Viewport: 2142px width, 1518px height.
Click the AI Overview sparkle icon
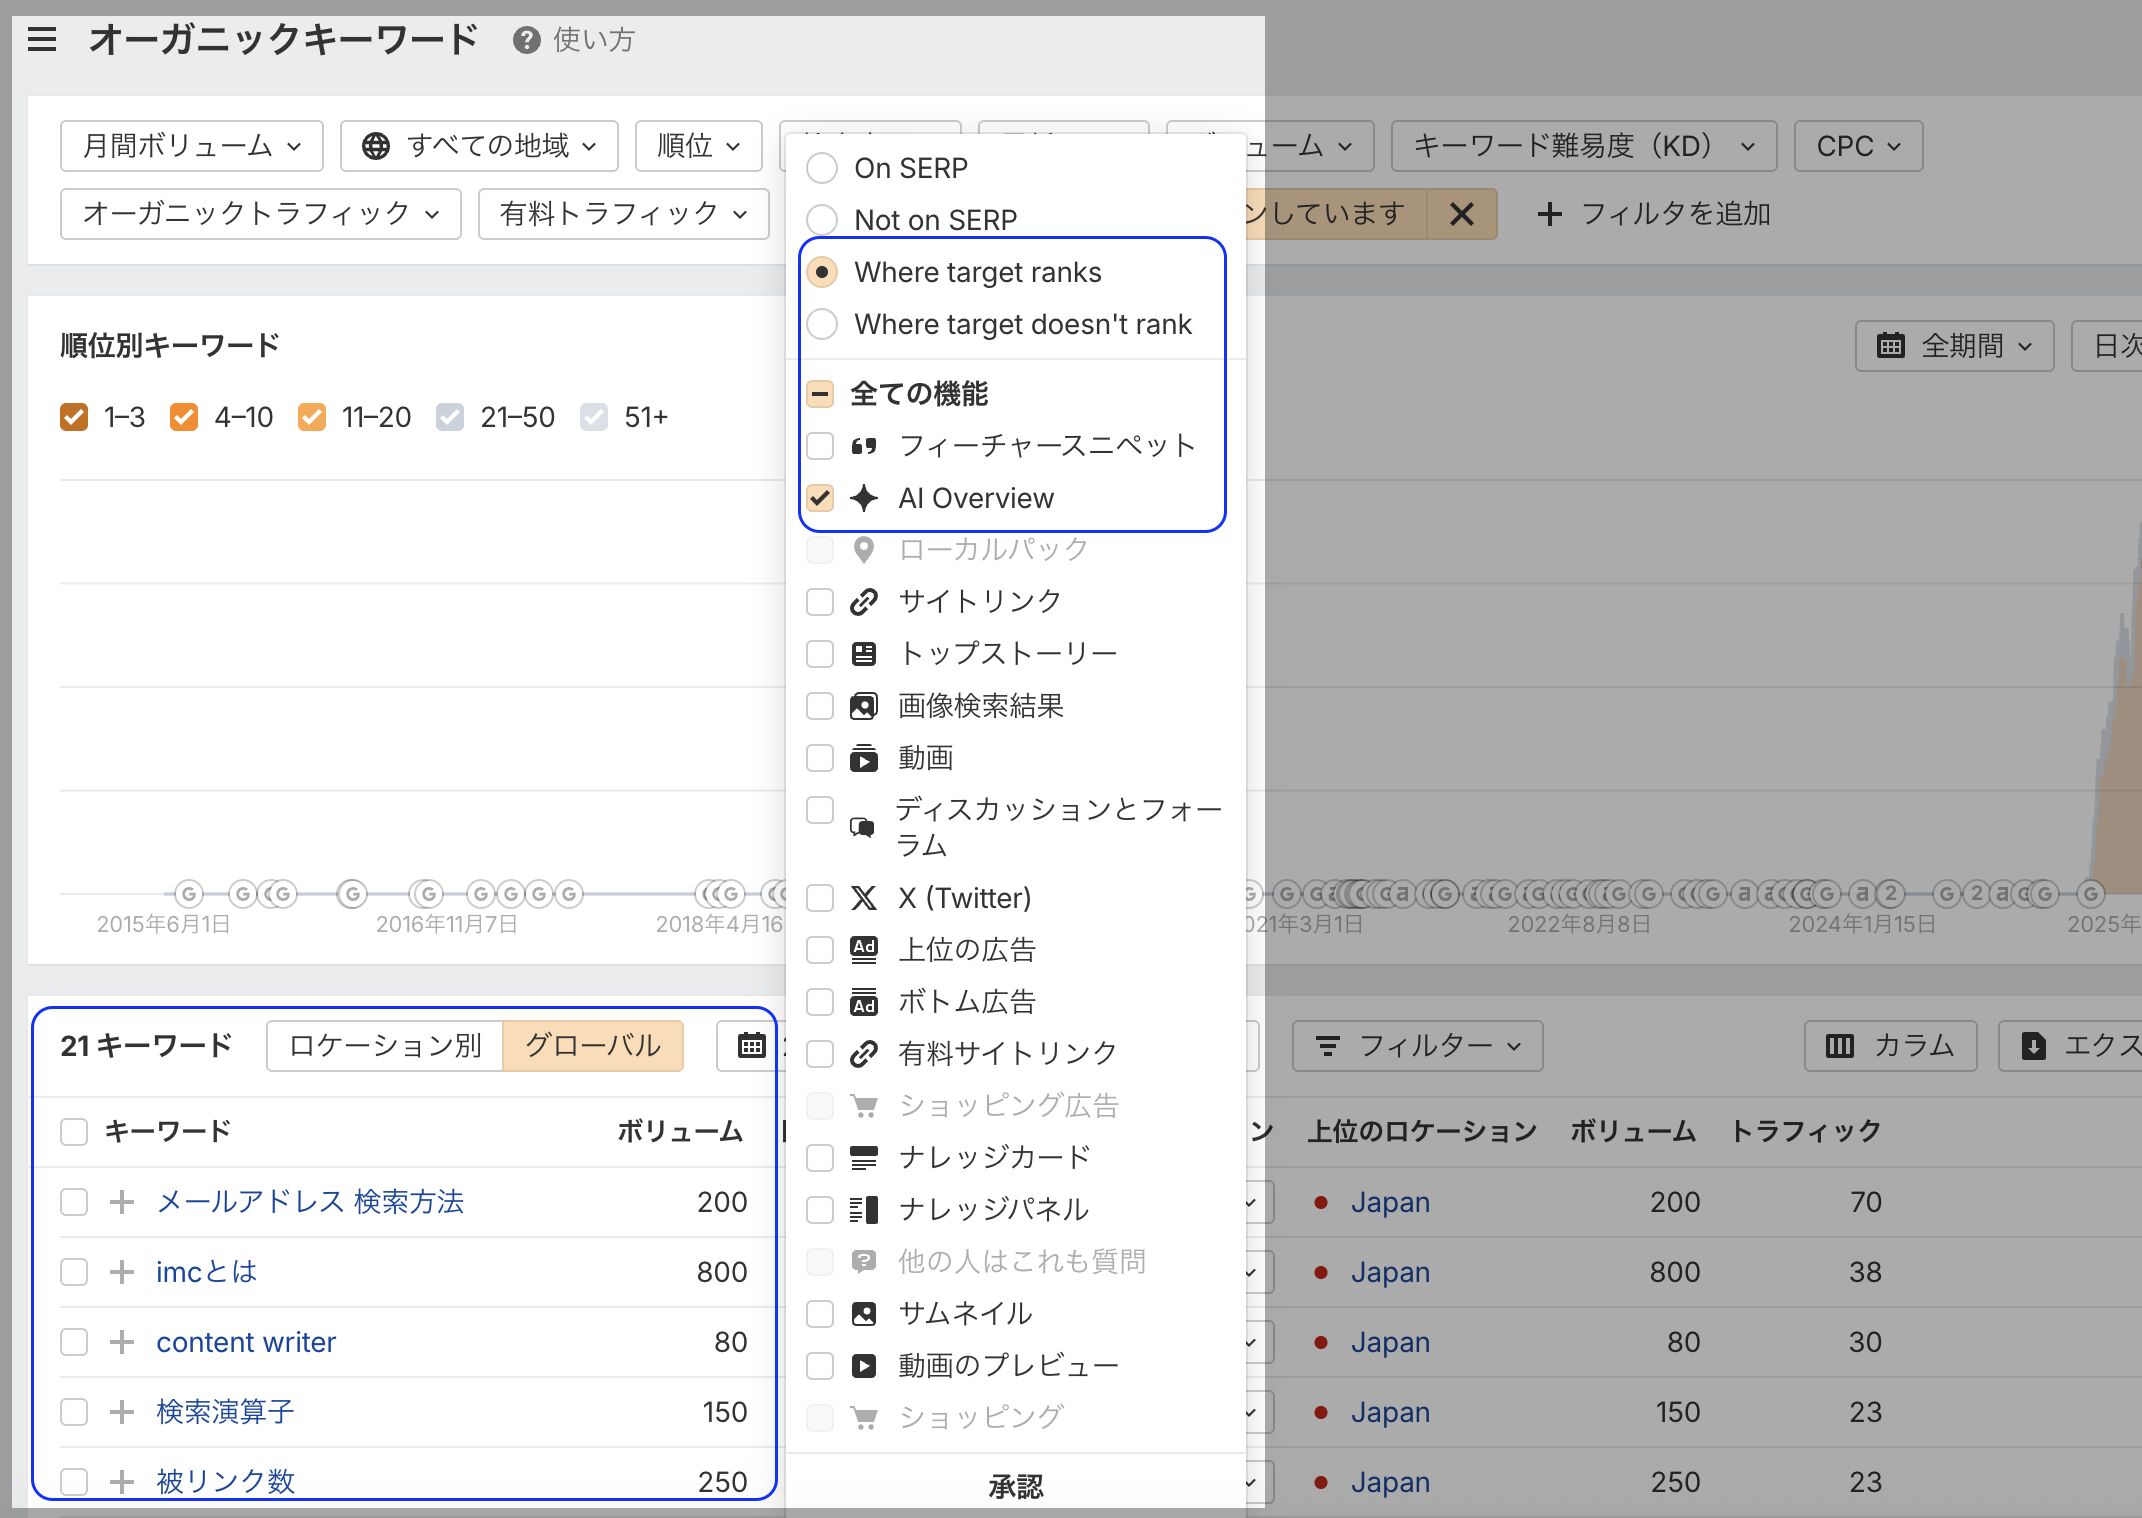pyautogui.click(x=864, y=498)
